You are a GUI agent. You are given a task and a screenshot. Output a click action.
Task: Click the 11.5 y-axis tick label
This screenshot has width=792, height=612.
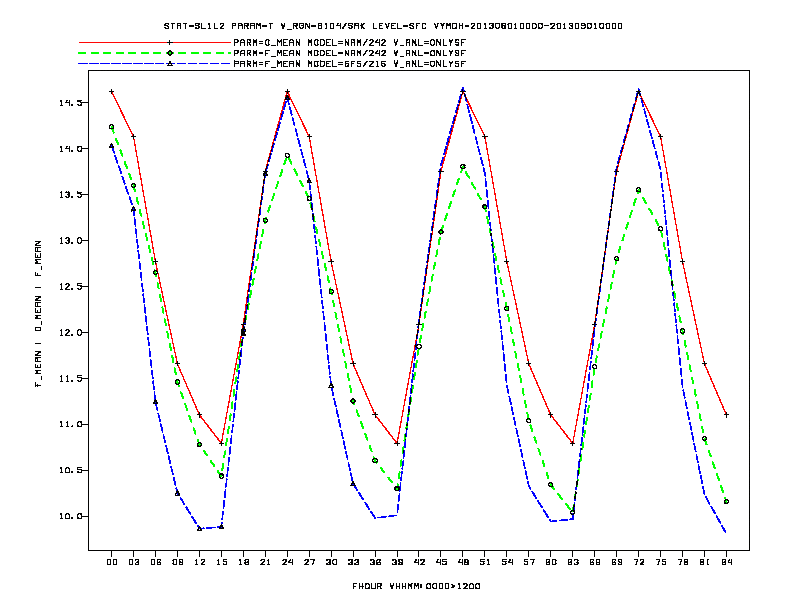click(70, 379)
